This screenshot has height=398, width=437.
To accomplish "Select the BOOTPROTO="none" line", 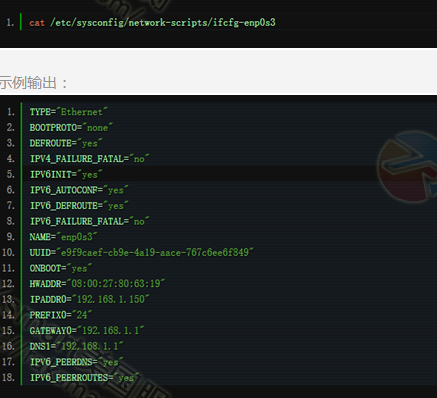I will point(71,127).
